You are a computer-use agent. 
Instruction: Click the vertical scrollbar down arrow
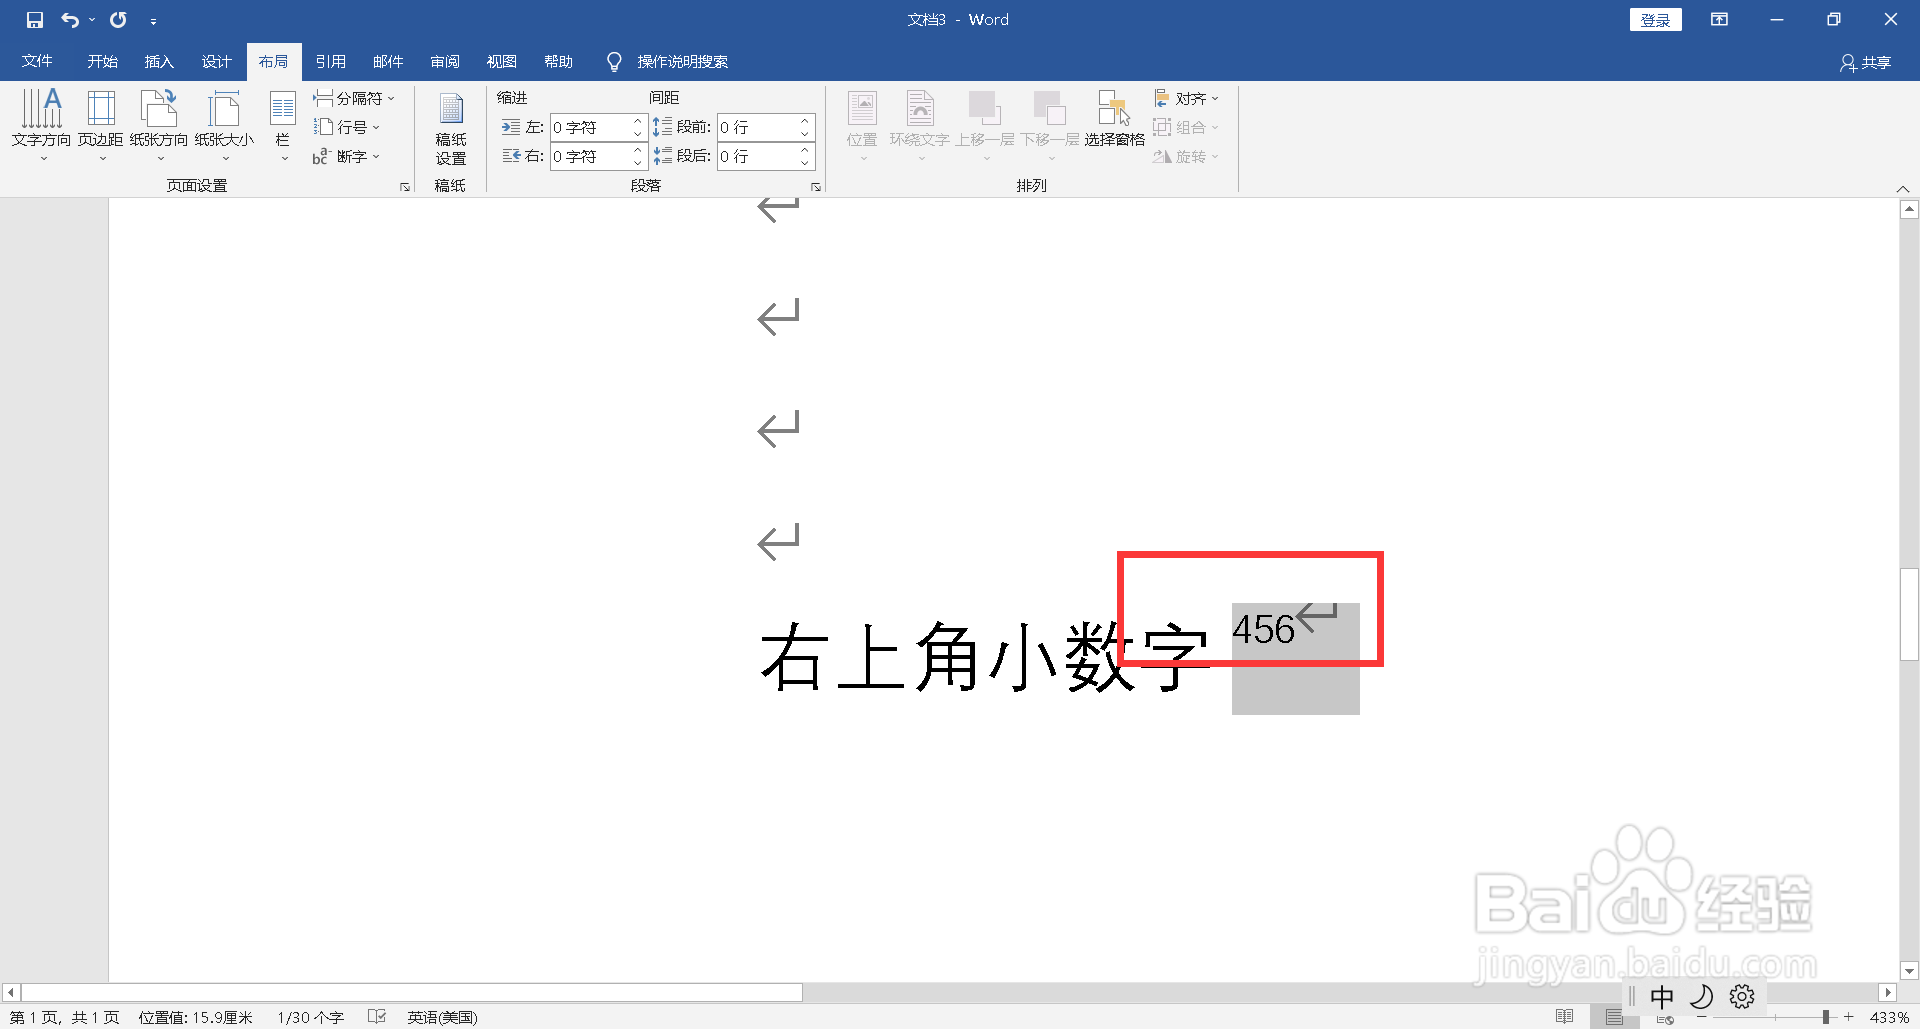(1910, 970)
